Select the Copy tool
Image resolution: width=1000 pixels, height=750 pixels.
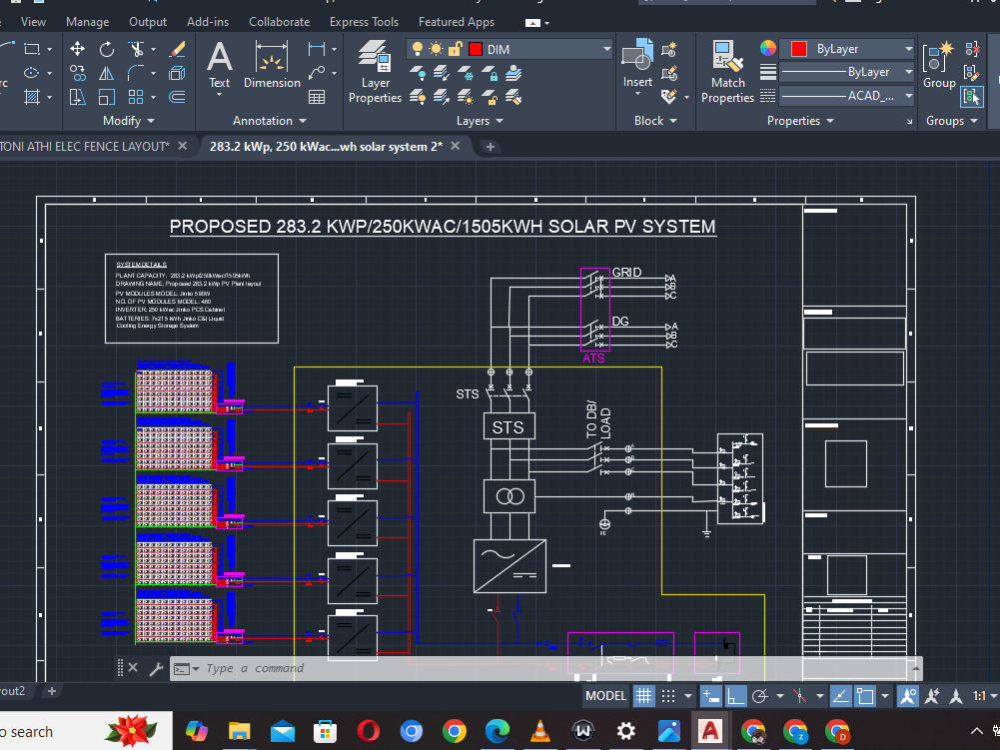click(x=77, y=73)
